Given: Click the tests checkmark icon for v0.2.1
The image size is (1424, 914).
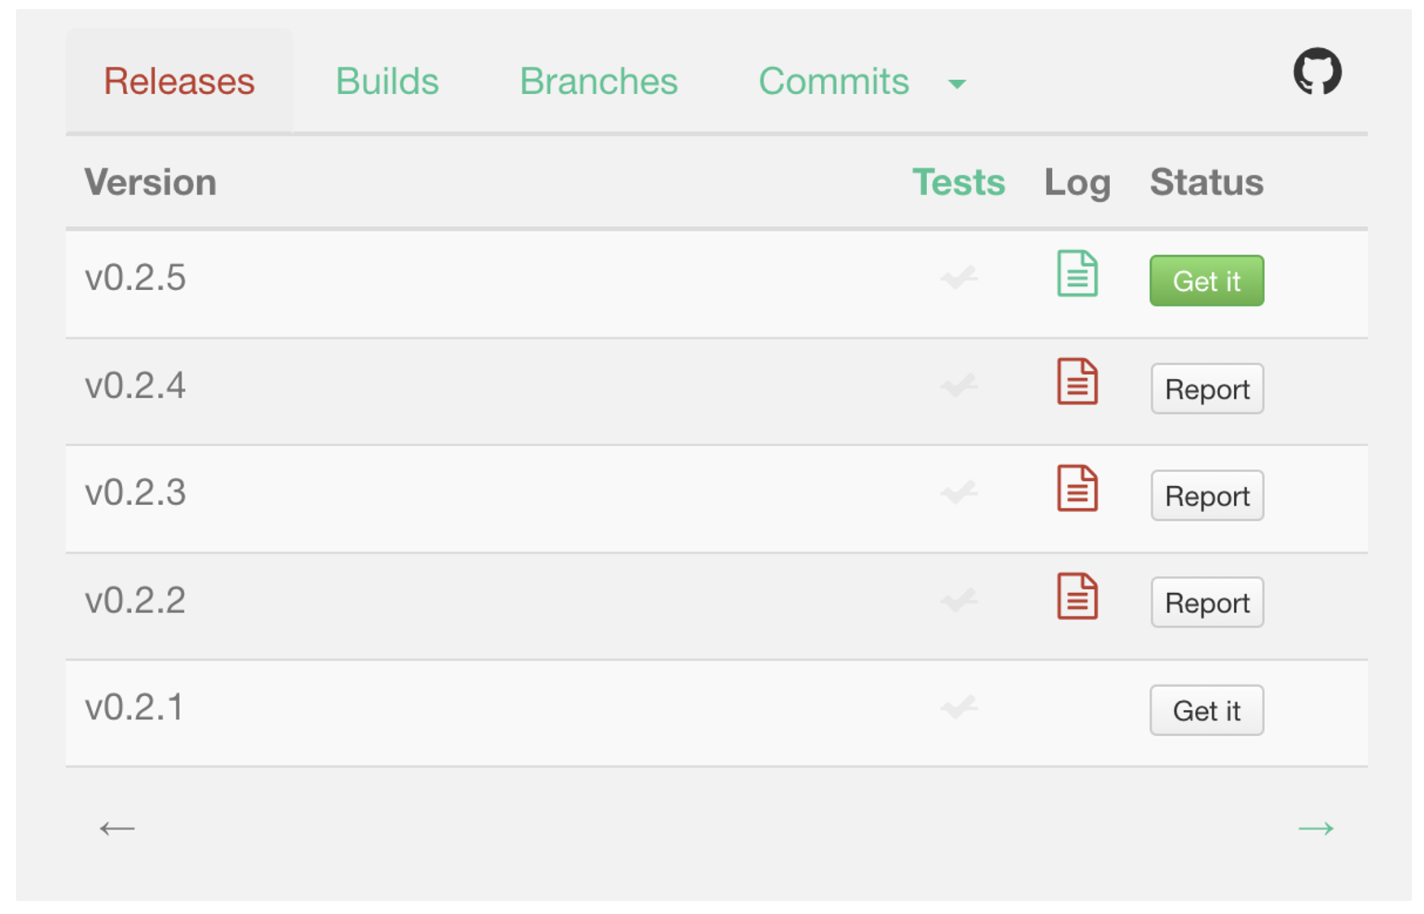Looking at the screenshot, I should 959,707.
